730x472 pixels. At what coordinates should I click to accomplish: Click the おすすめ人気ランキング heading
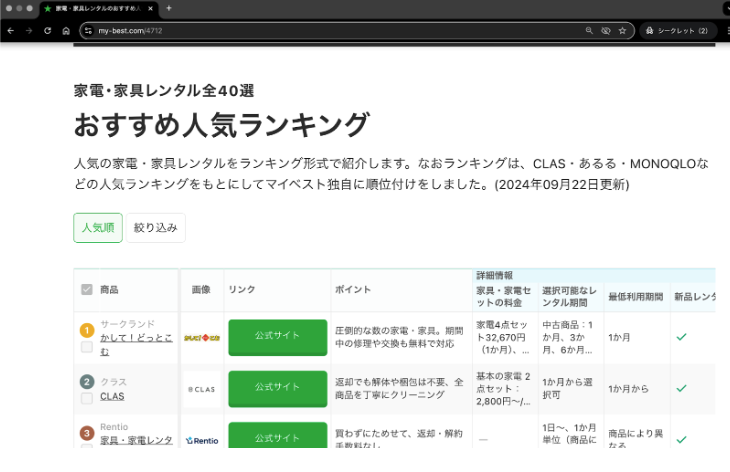(x=222, y=125)
